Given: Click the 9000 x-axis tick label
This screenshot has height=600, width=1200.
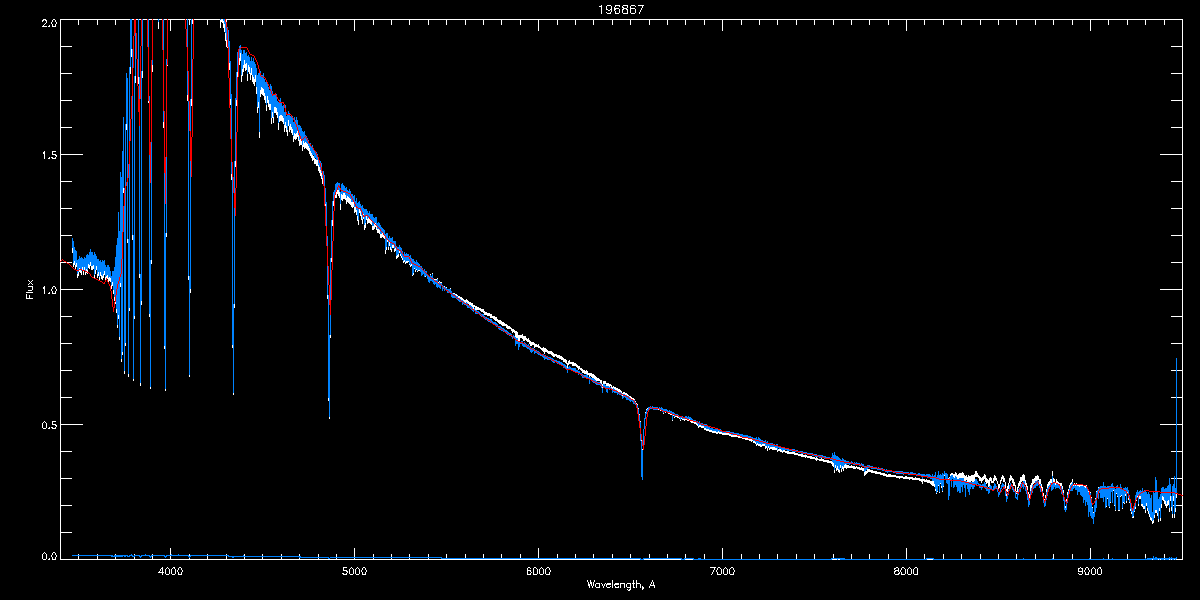Looking at the screenshot, I should pos(1090,571).
